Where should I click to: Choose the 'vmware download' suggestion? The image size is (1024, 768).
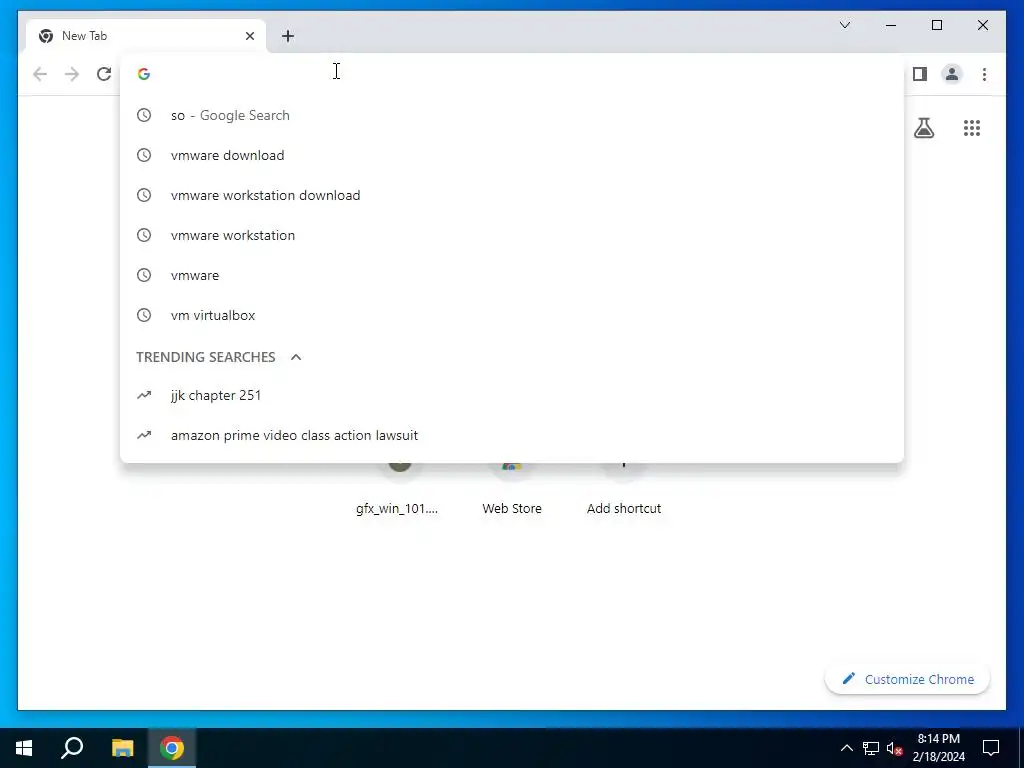pos(512,155)
